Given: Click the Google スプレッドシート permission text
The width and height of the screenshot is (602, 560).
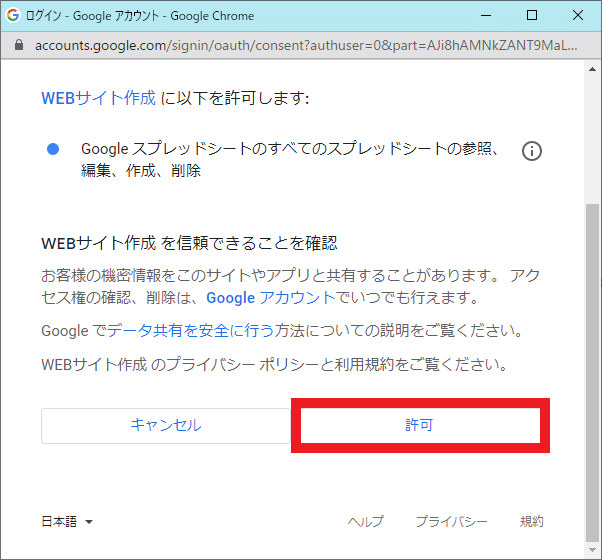Looking at the screenshot, I should coord(290,159).
